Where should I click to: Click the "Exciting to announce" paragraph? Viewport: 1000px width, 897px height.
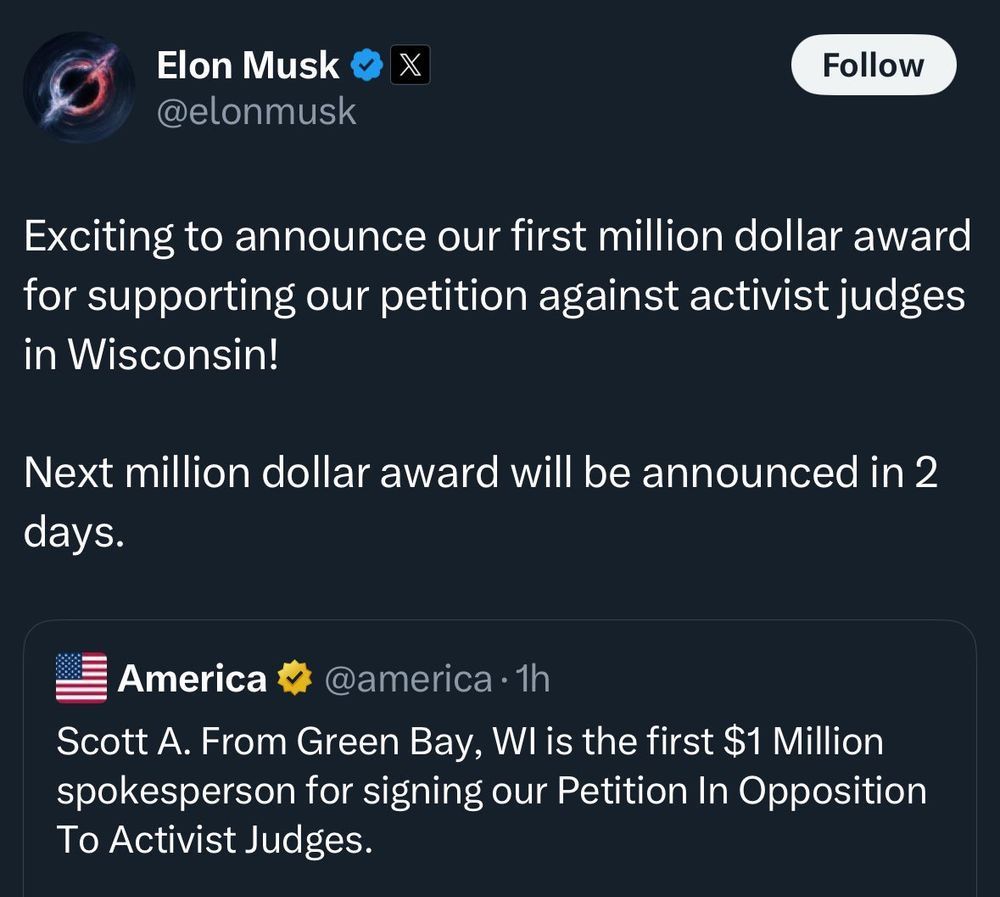(x=496, y=296)
